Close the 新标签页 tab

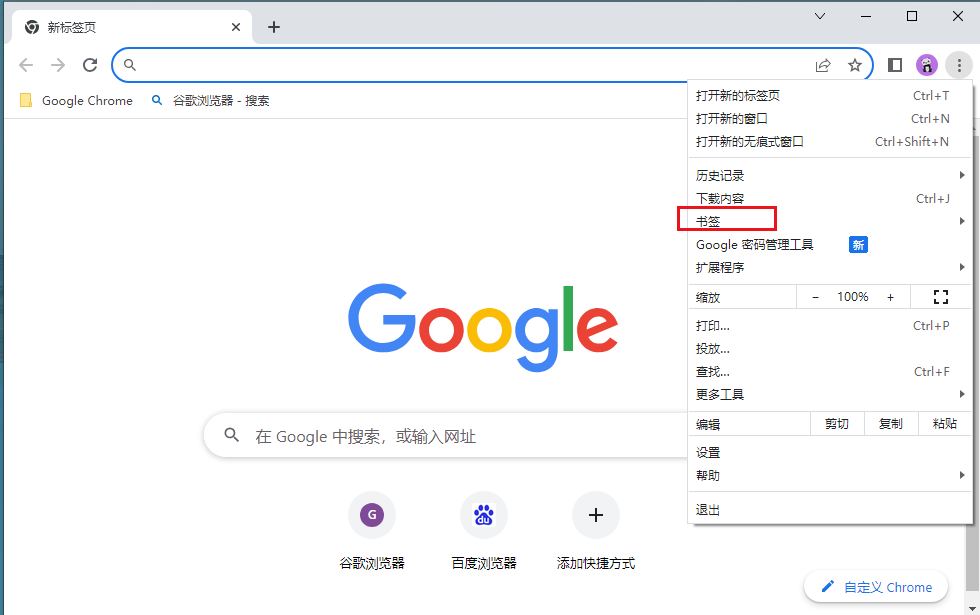236,27
